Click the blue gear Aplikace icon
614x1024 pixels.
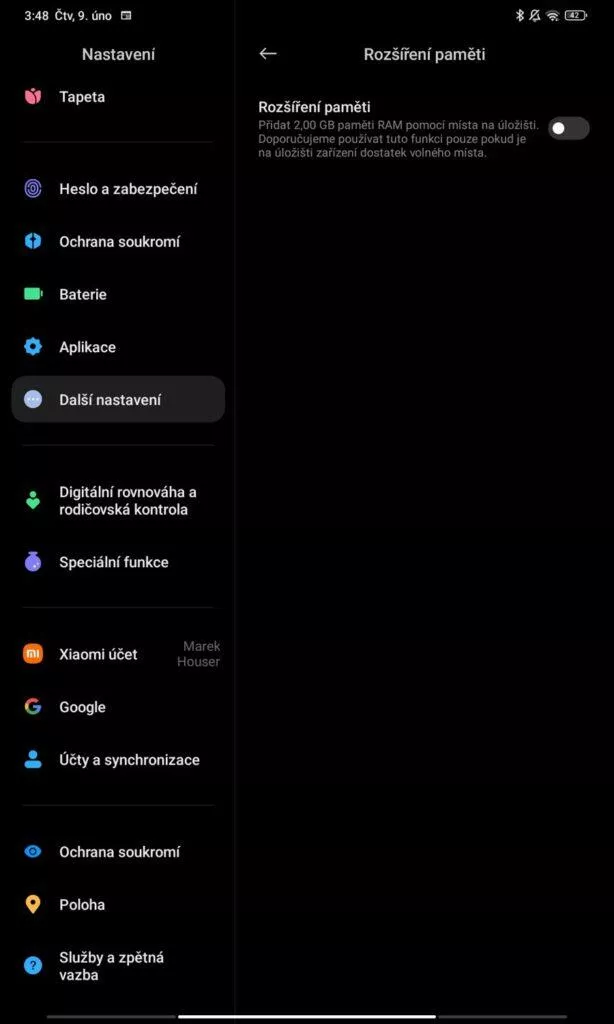pos(33,347)
